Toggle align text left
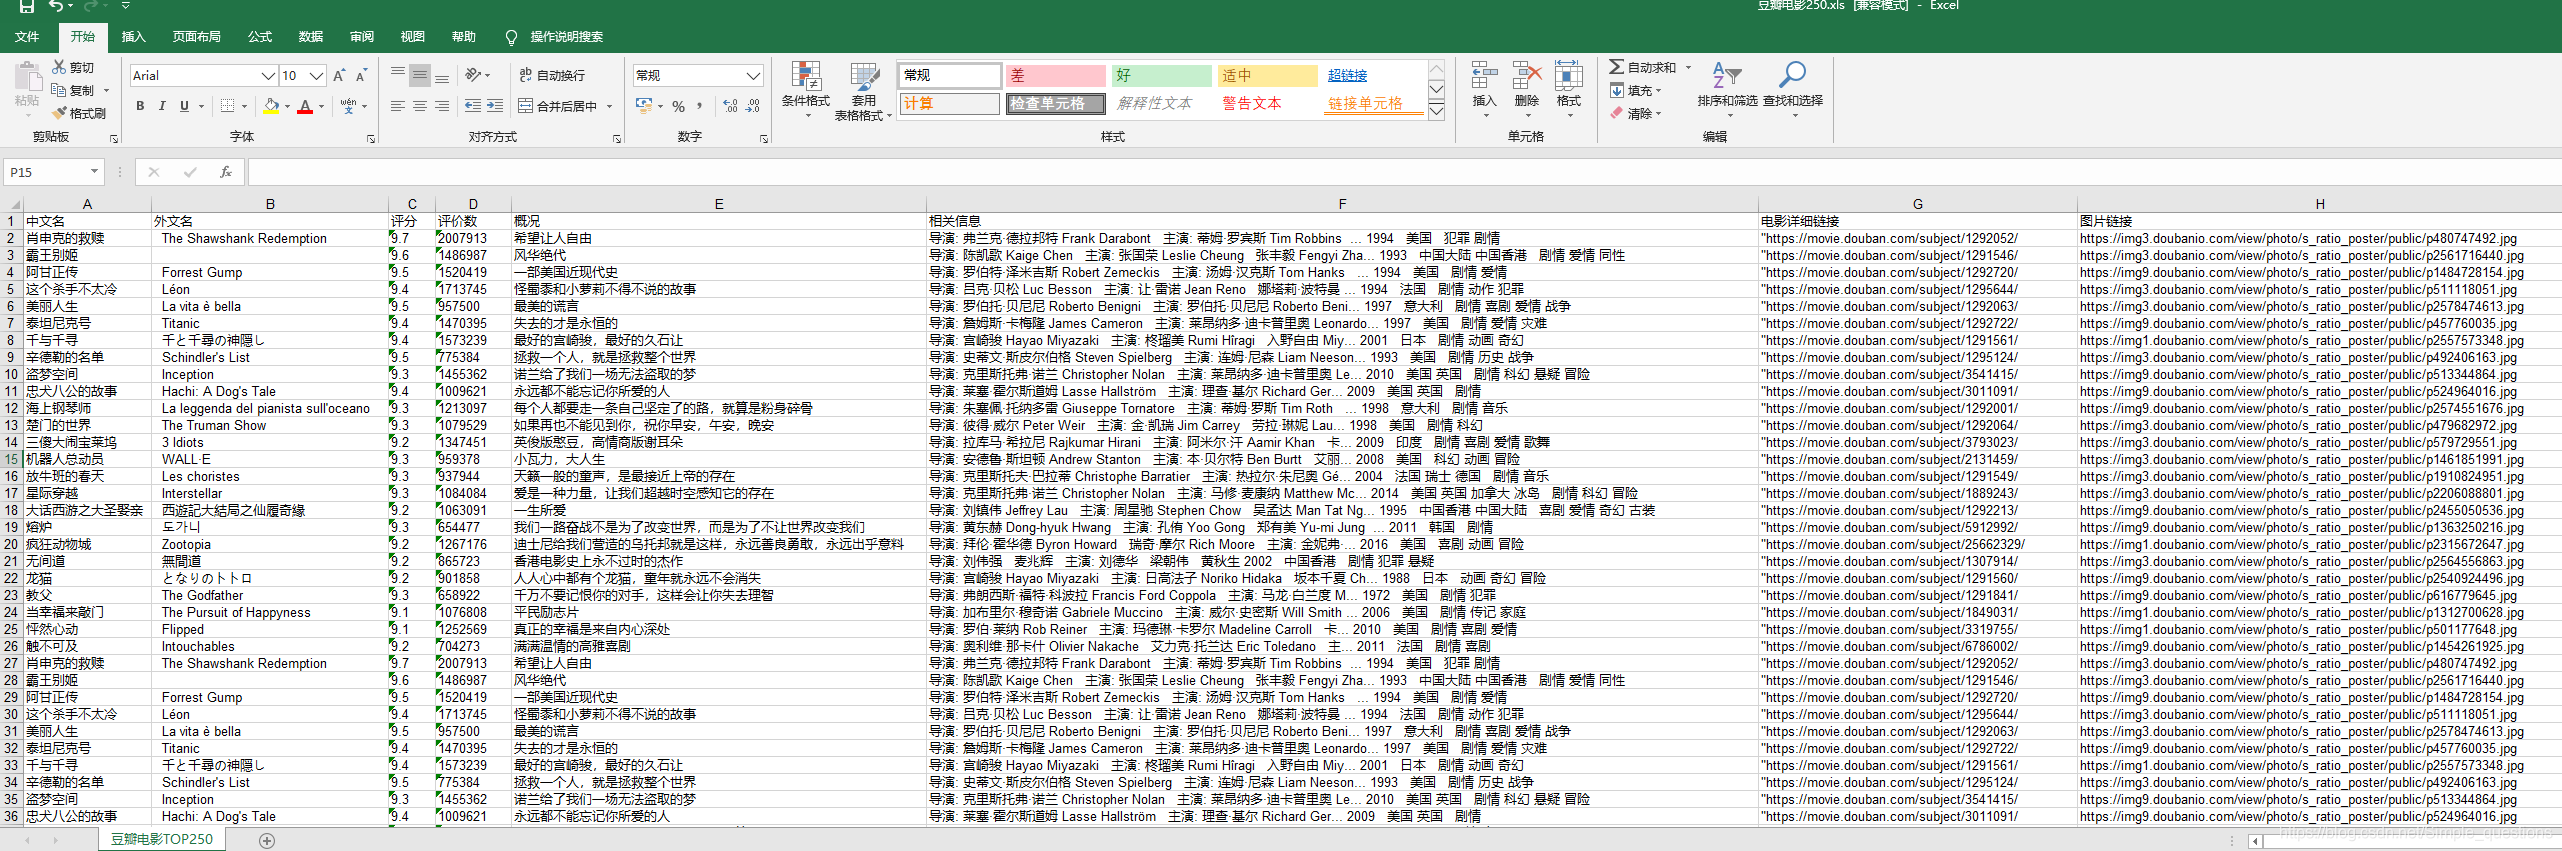Image resolution: width=2562 pixels, height=851 pixels. click(398, 106)
